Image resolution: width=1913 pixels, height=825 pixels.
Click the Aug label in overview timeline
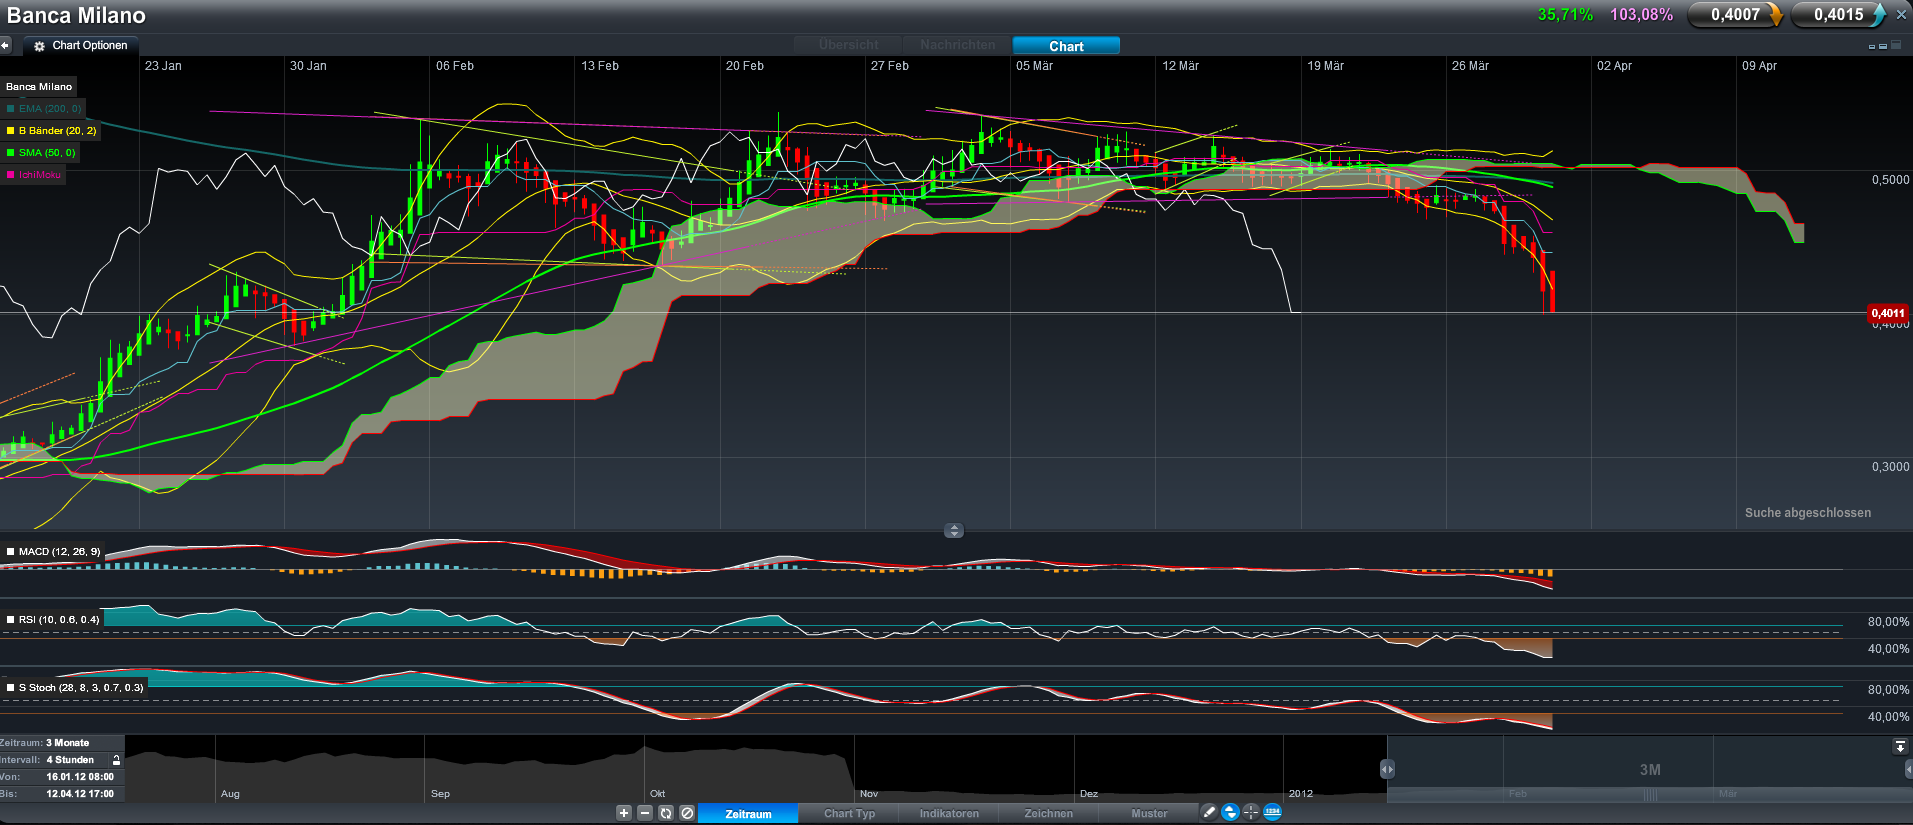(230, 794)
